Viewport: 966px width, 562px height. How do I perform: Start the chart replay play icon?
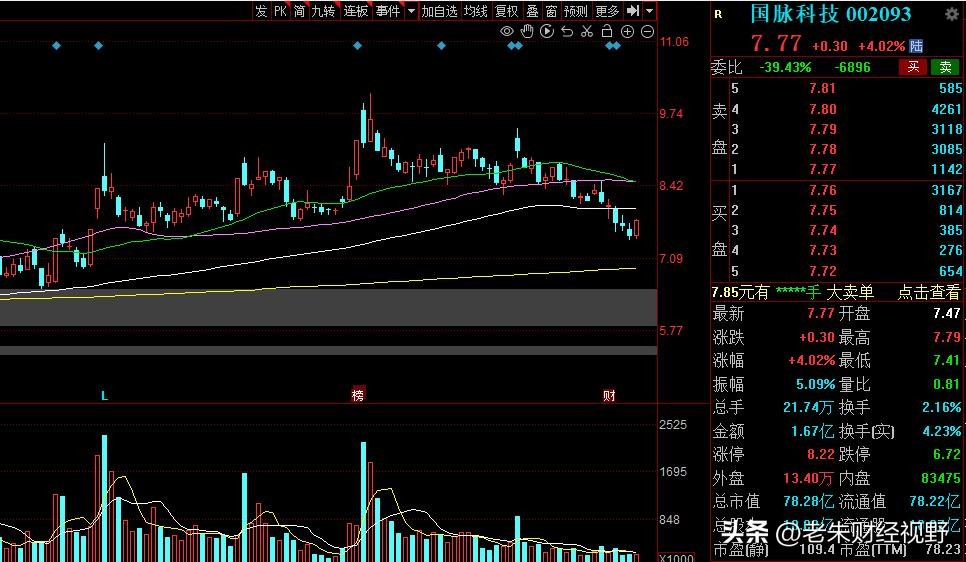[x=546, y=31]
